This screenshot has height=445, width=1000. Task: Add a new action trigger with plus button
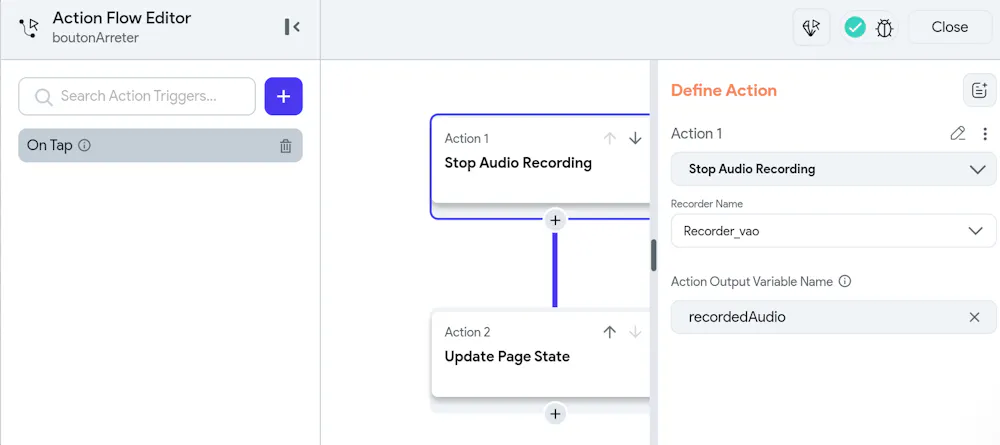pos(284,96)
